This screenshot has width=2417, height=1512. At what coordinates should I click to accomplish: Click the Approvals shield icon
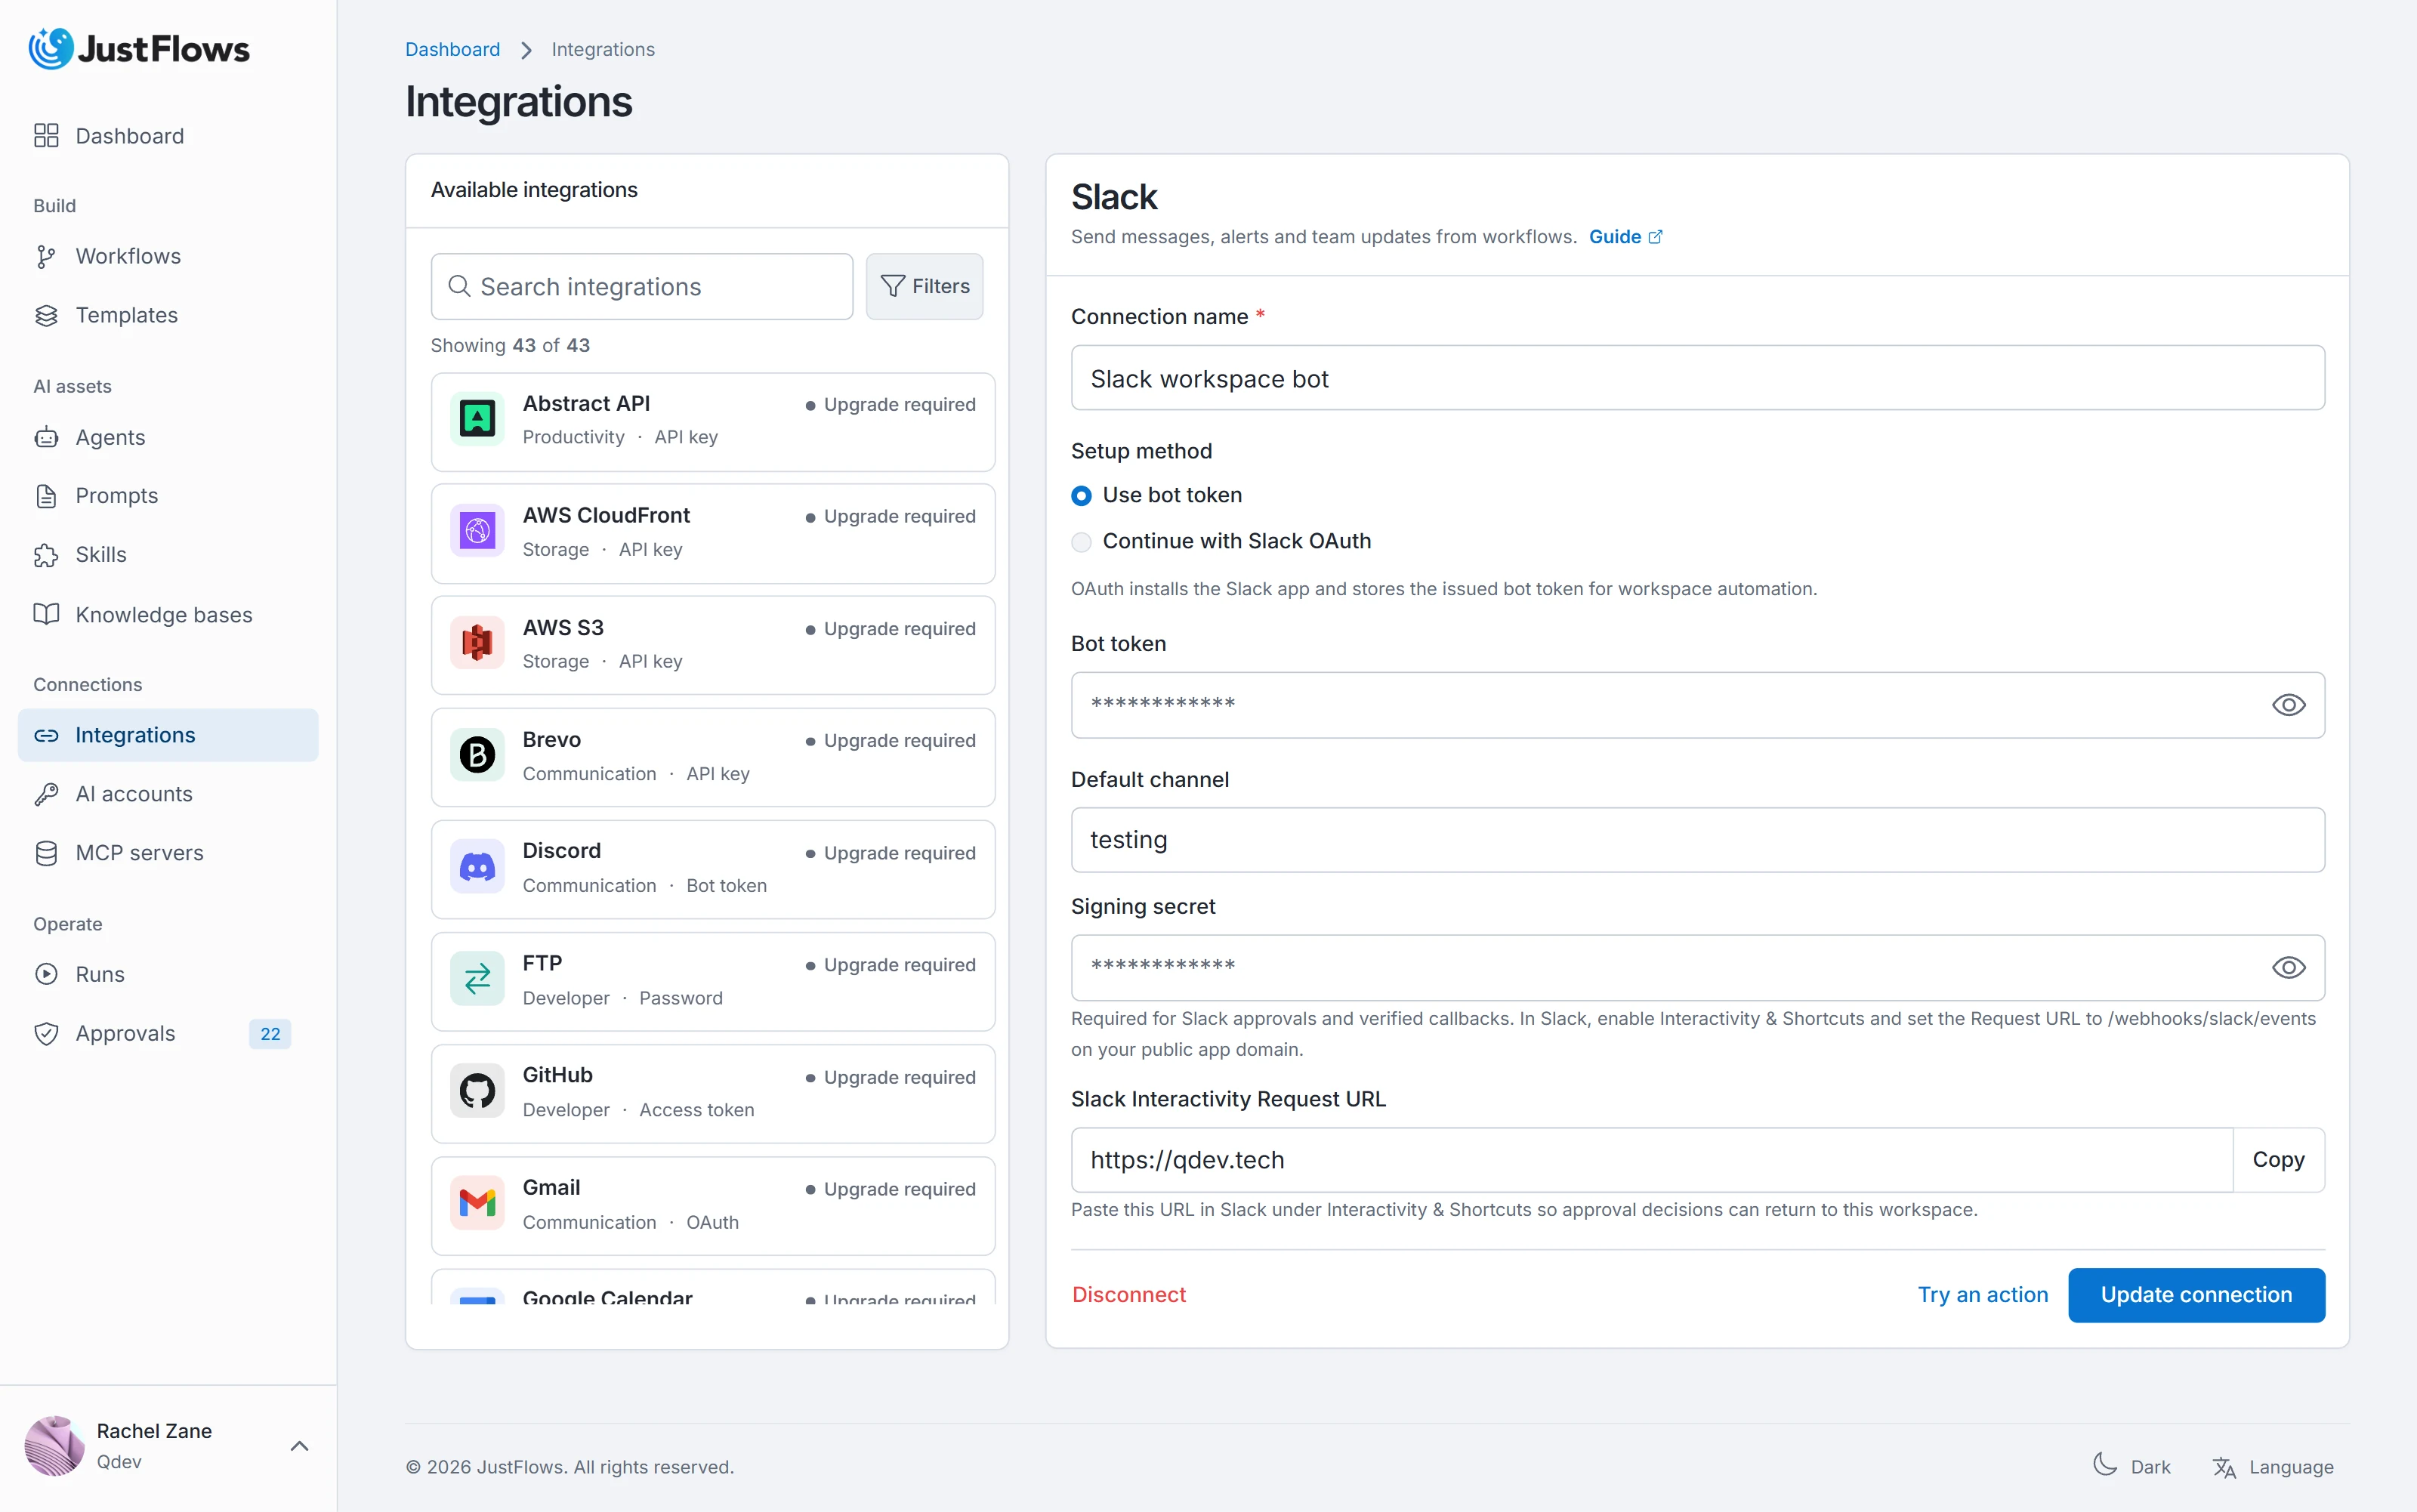click(x=46, y=1033)
